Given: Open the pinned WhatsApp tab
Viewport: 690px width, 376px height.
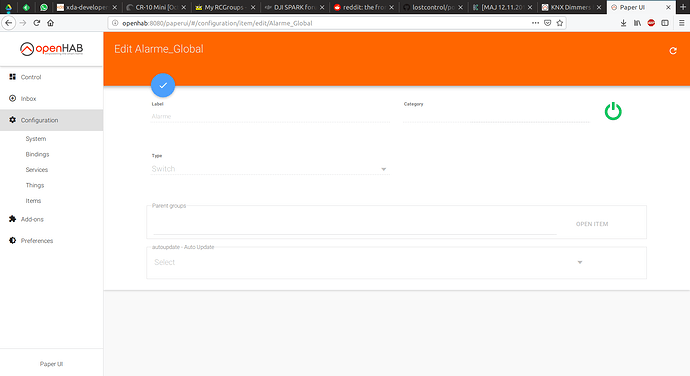Looking at the screenshot, I should click(x=44, y=7).
